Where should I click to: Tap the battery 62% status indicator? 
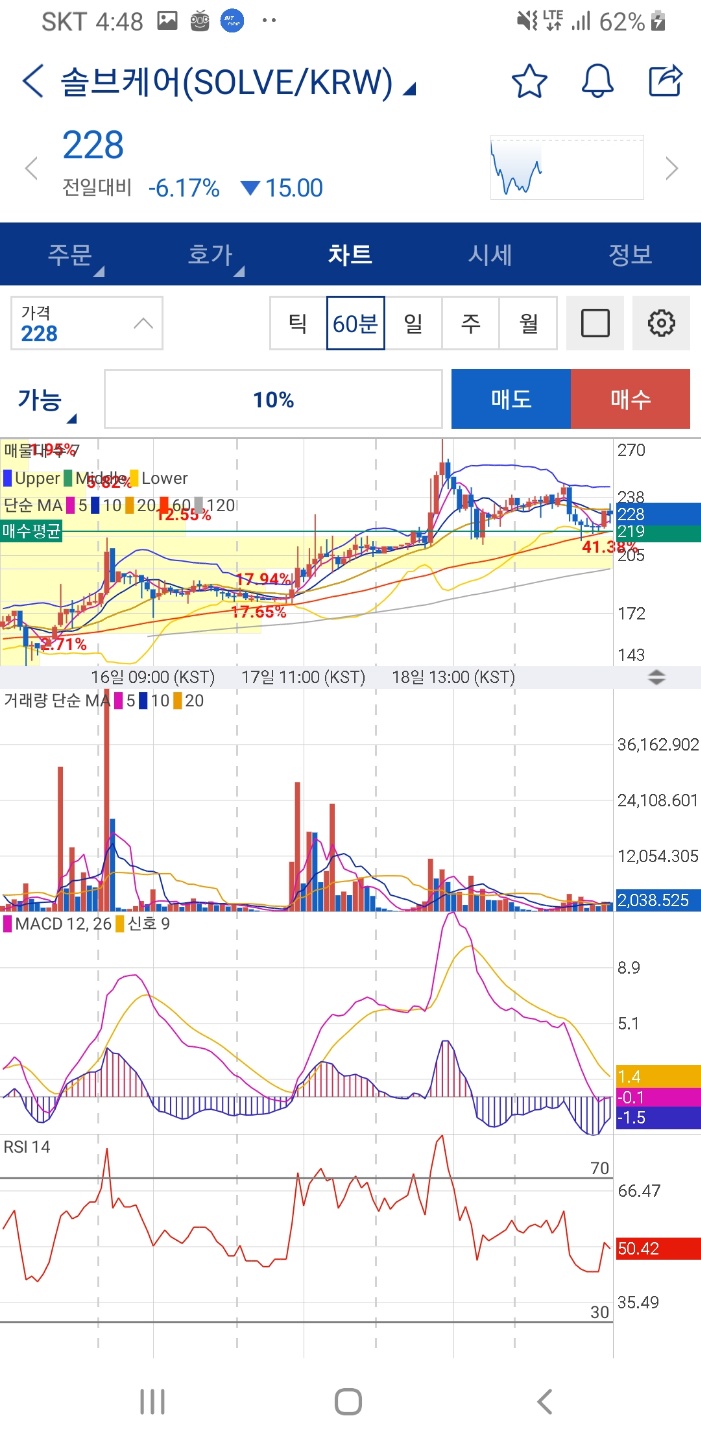[635, 21]
